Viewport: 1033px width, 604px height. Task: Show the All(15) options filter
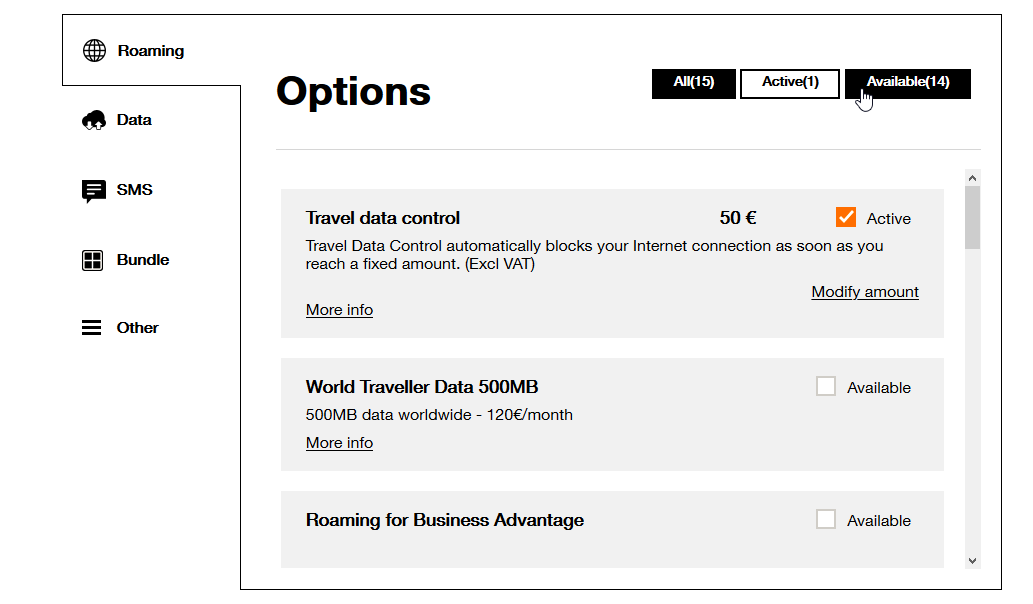(694, 84)
